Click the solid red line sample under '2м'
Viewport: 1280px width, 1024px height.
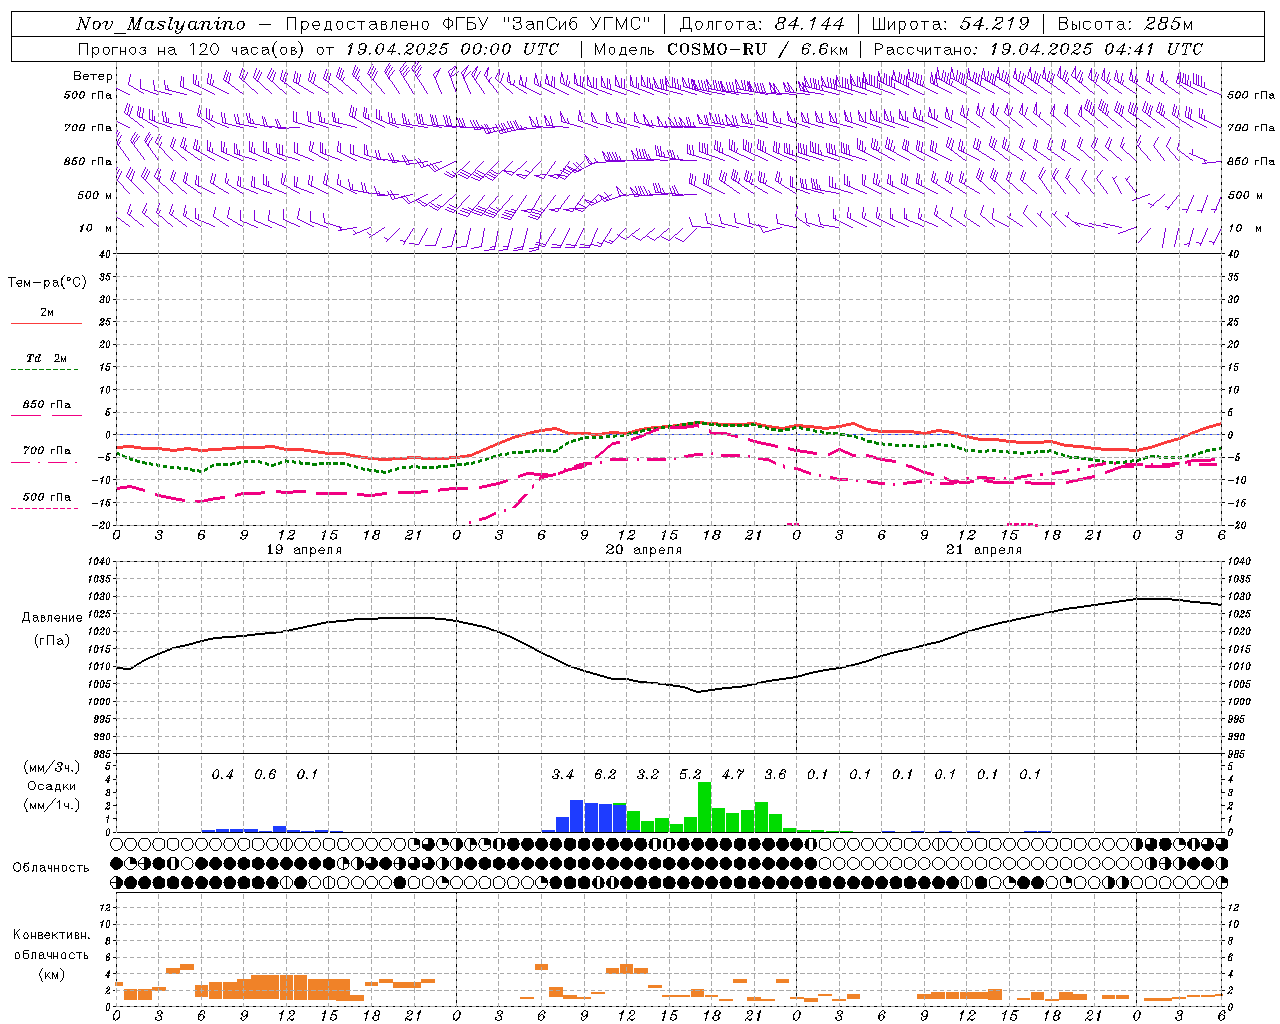(x=46, y=323)
